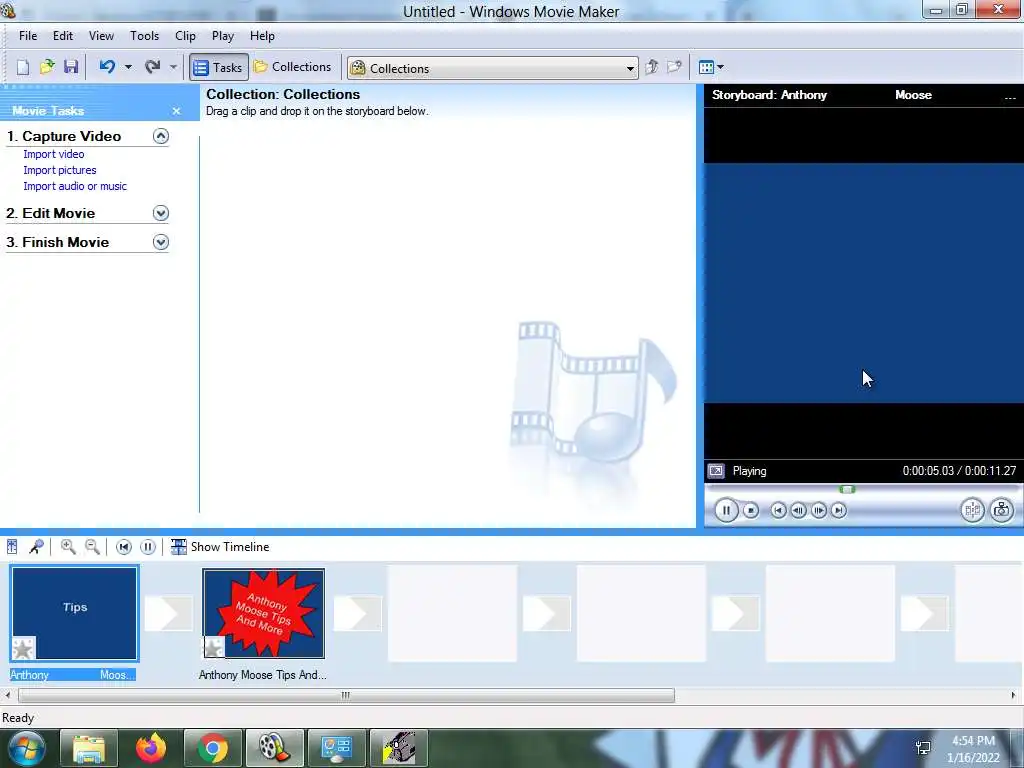Click the transition cell after the starburst clip

click(x=357, y=613)
